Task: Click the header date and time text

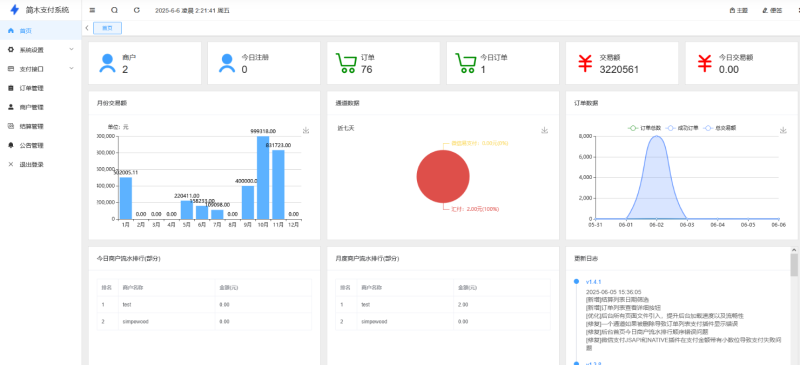Action: (192, 10)
